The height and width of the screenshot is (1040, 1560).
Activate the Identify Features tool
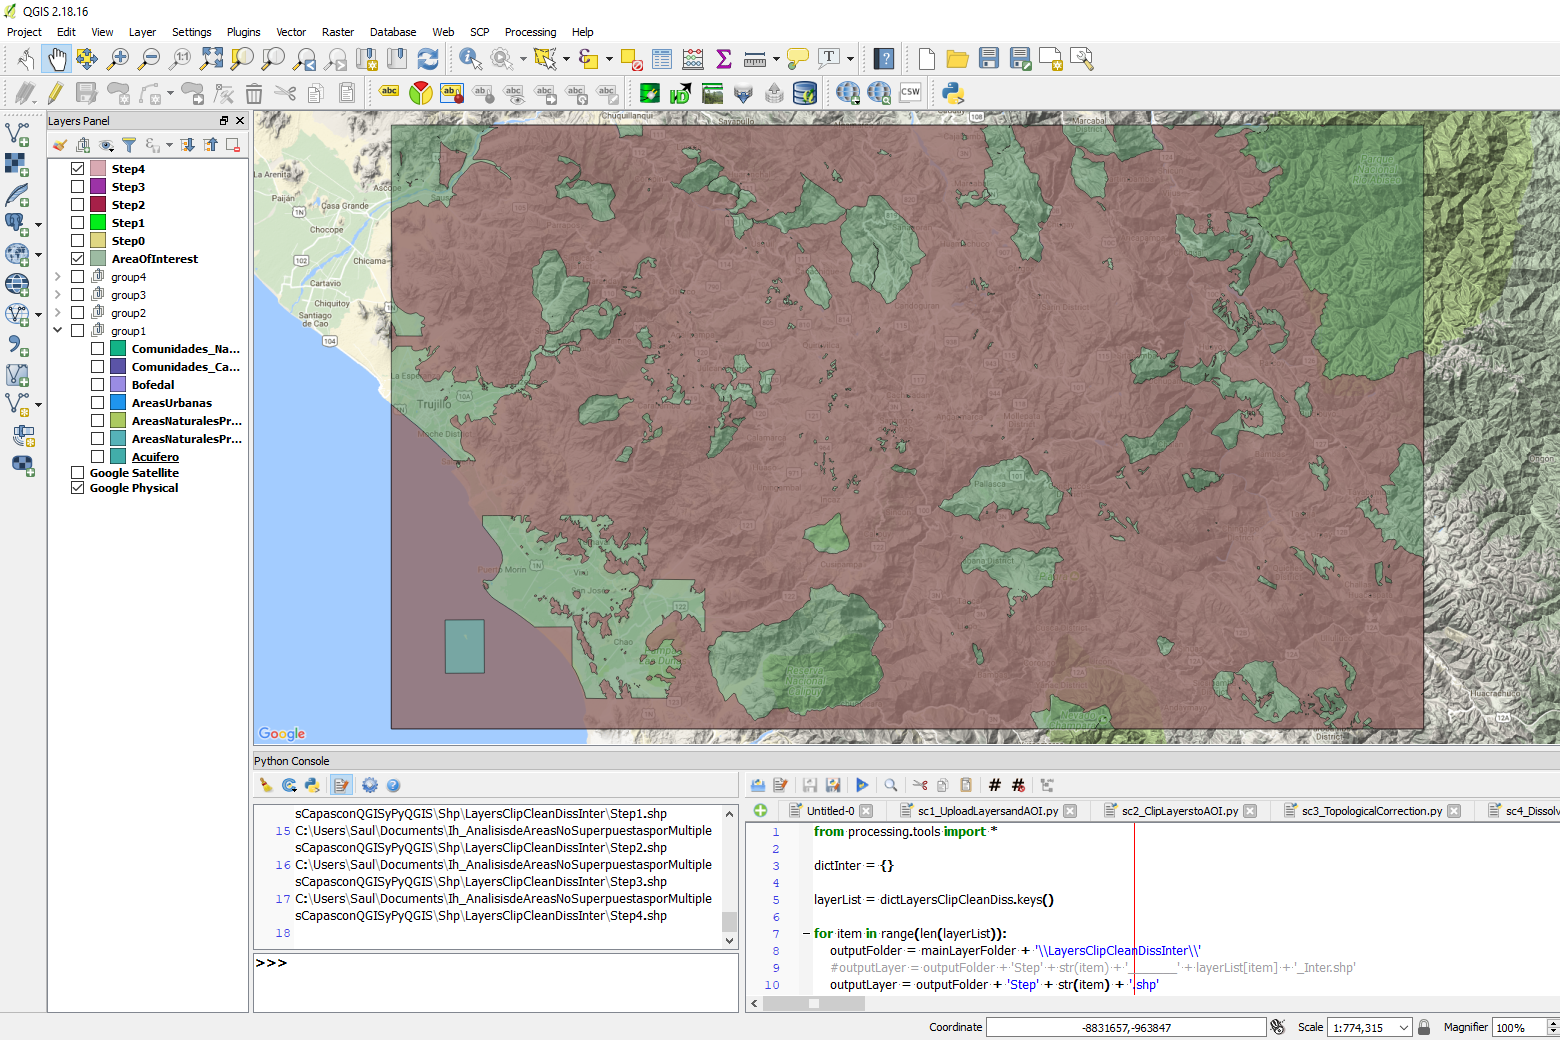coord(470,59)
